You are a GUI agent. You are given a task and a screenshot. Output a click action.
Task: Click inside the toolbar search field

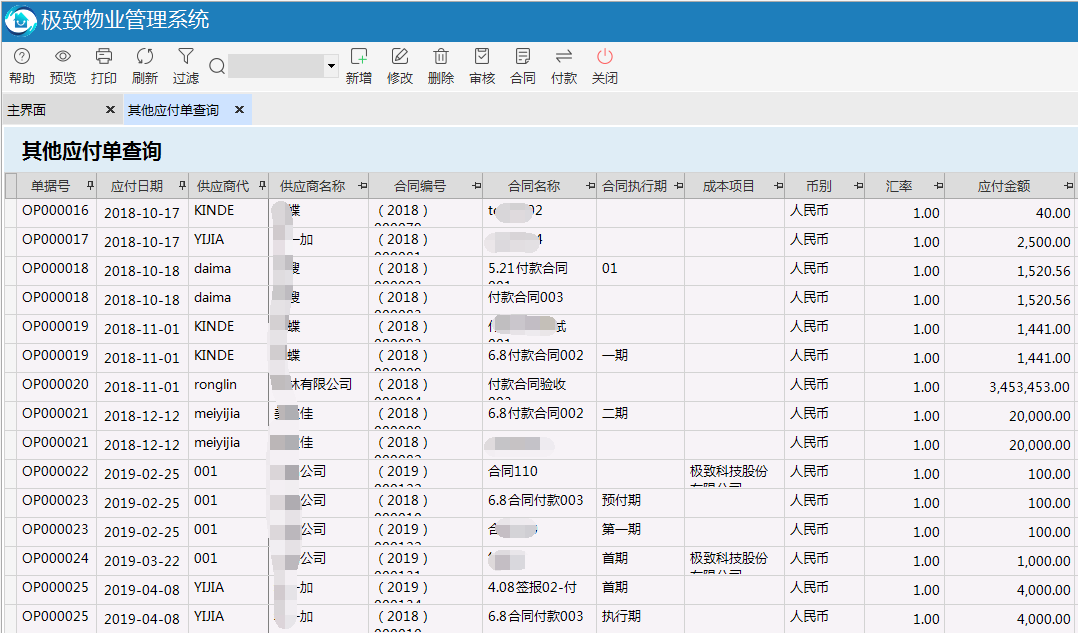276,66
